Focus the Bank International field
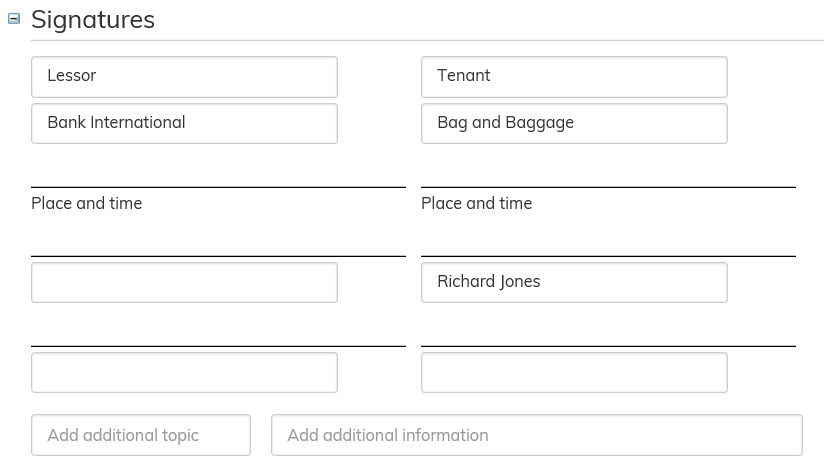This screenshot has height=465, width=824. (184, 124)
